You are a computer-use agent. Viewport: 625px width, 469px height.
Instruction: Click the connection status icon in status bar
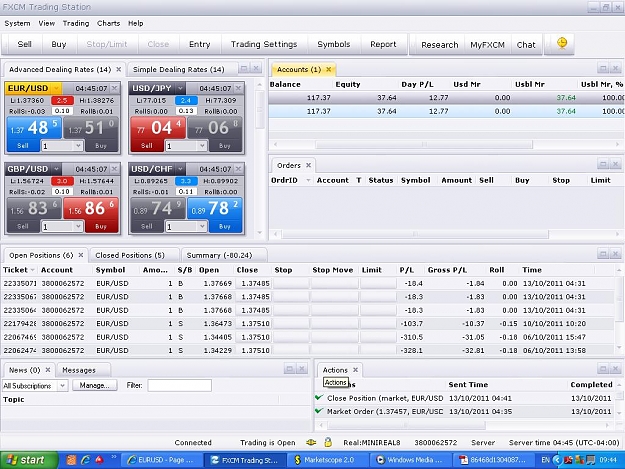[x=311, y=442]
